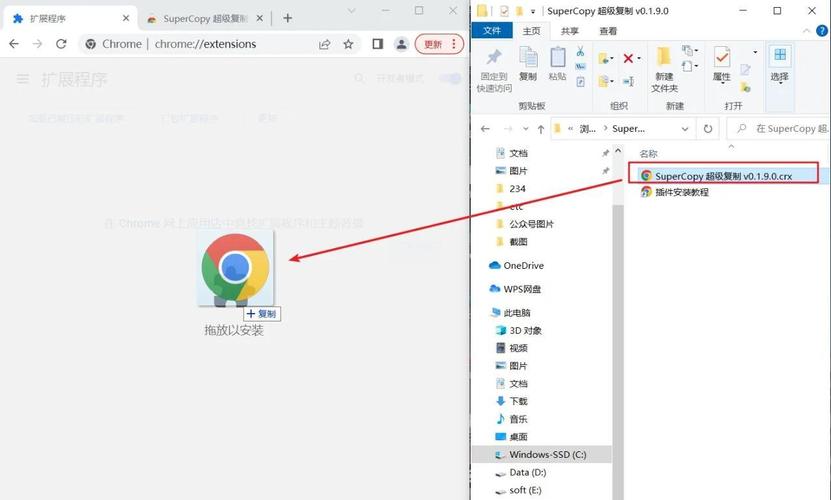The width and height of the screenshot is (831, 500).
Task: Go back in File Explorer
Action: click(x=485, y=129)
